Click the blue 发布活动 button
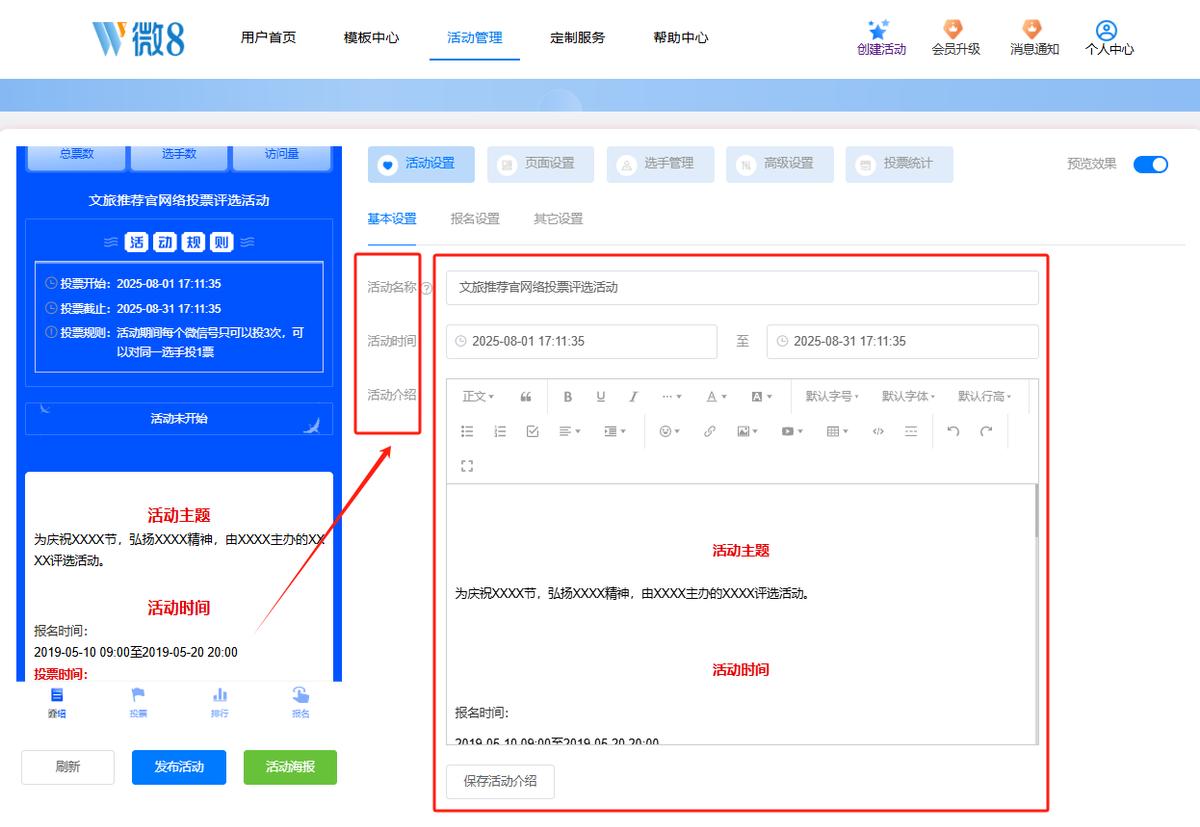This screenshot has width=1200, height=827. pos(179,767)
